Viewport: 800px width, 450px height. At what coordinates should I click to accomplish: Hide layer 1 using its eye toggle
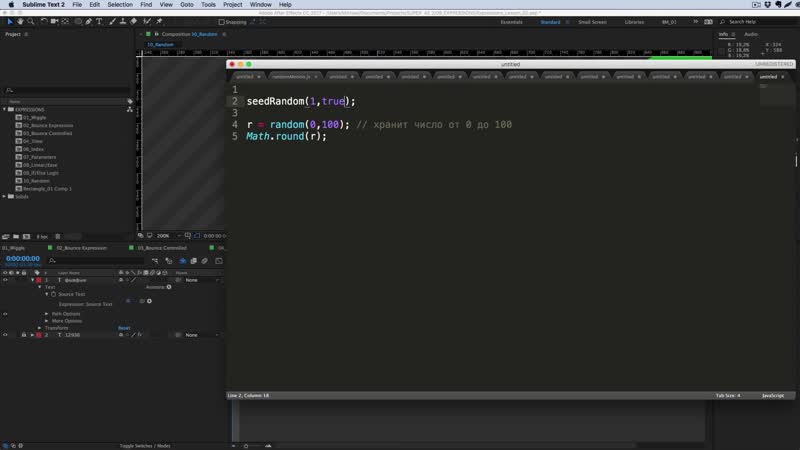click(x=5, y=280)
